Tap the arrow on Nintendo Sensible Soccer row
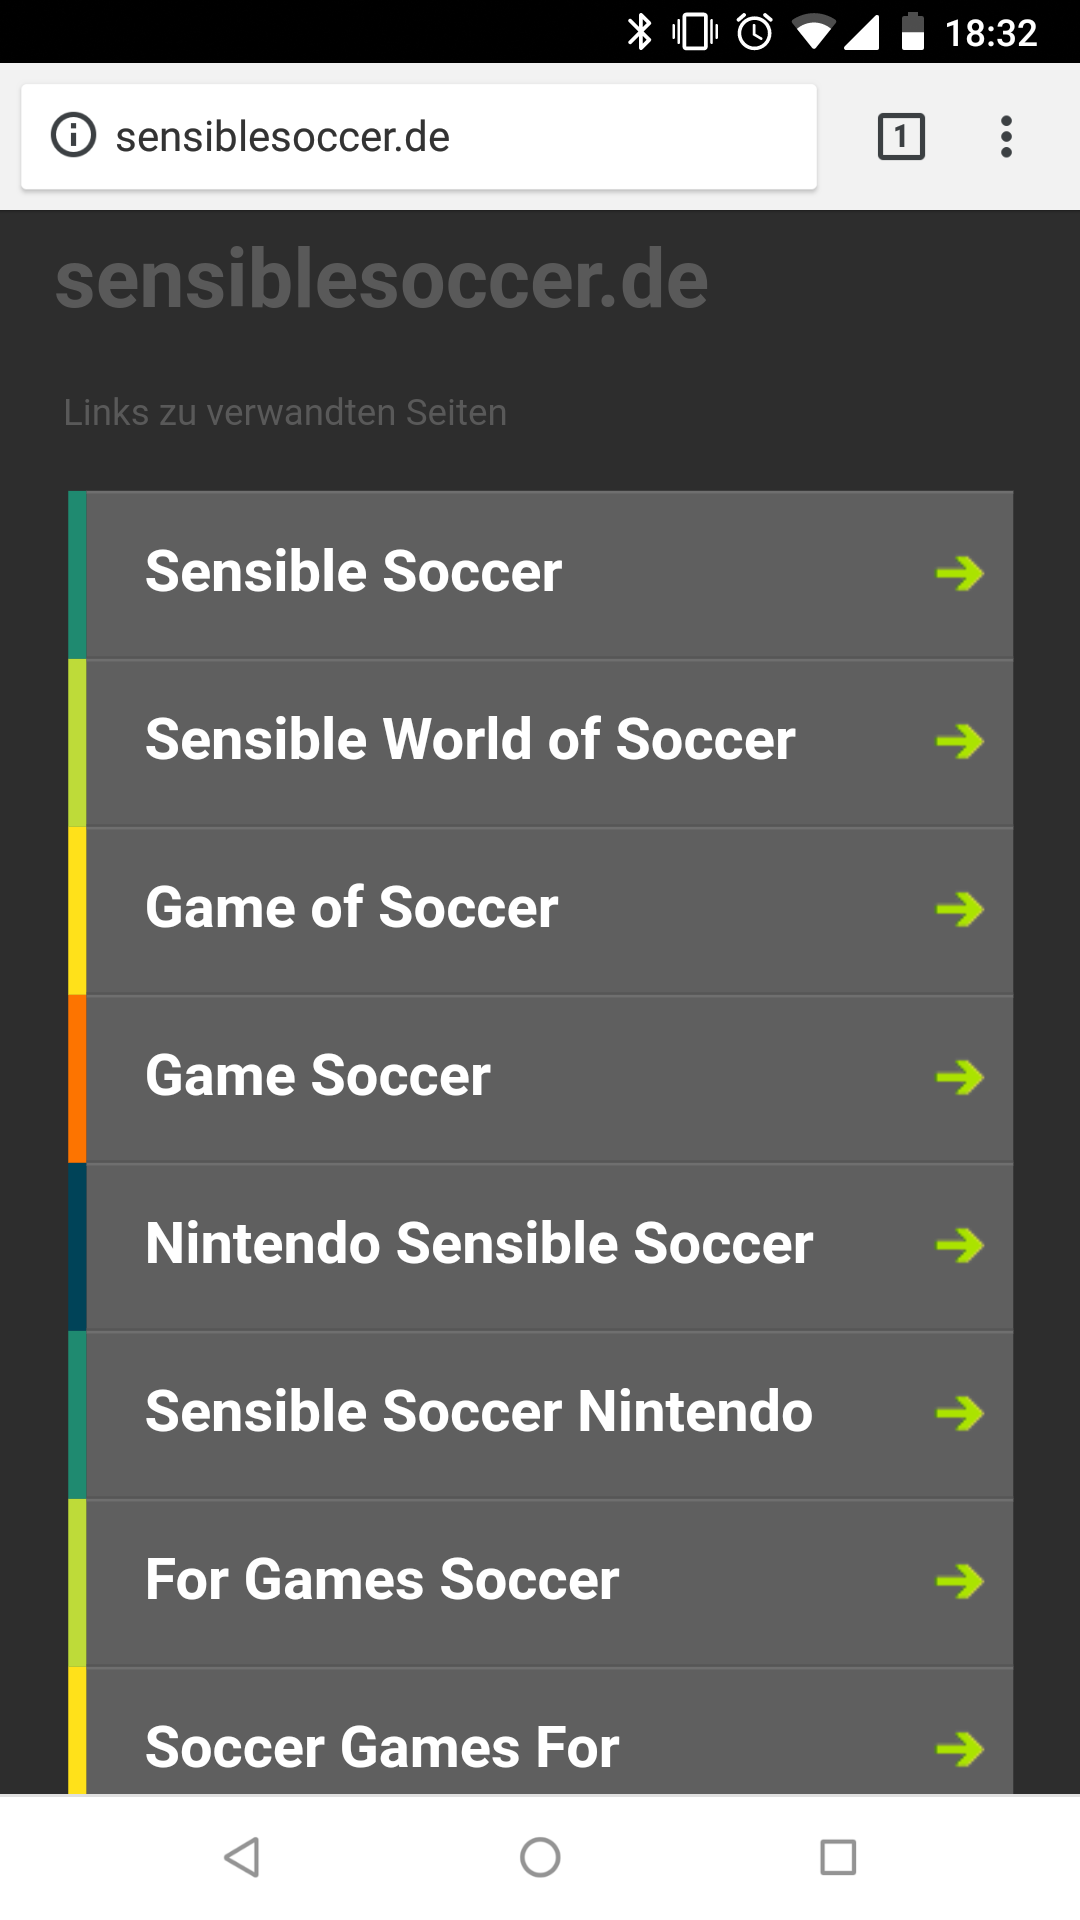The width and height of the screenshot is (1080, 1920). point(959,1245)
